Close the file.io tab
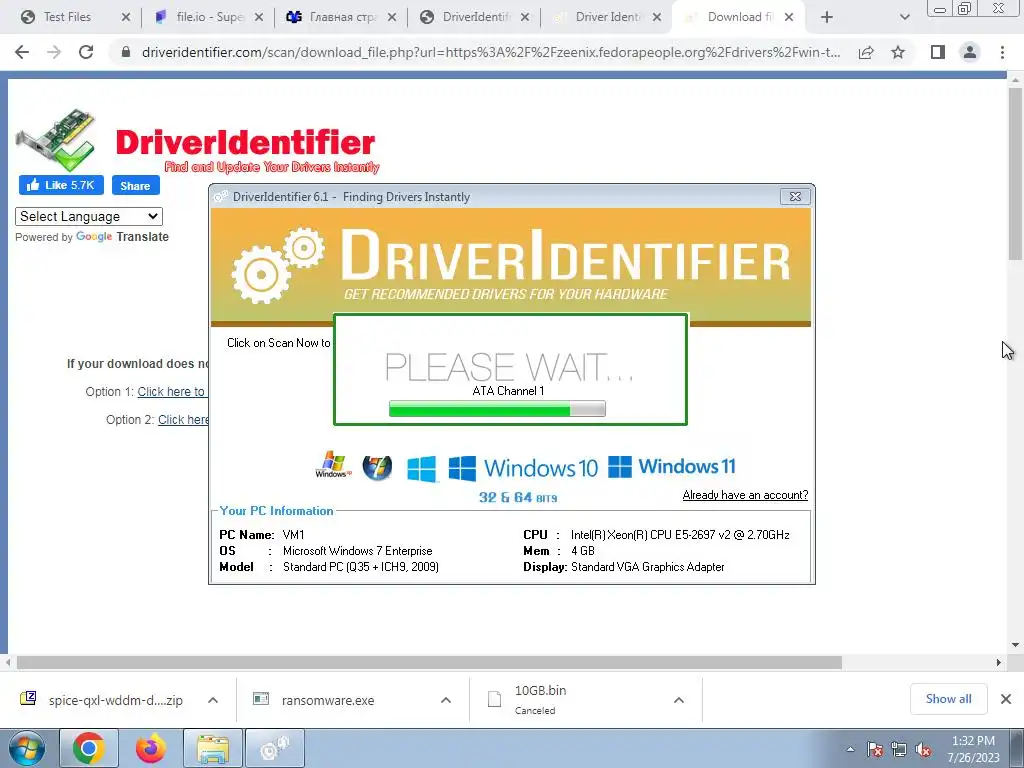Viewport: 1024px width, 768px height. [259, 18]
